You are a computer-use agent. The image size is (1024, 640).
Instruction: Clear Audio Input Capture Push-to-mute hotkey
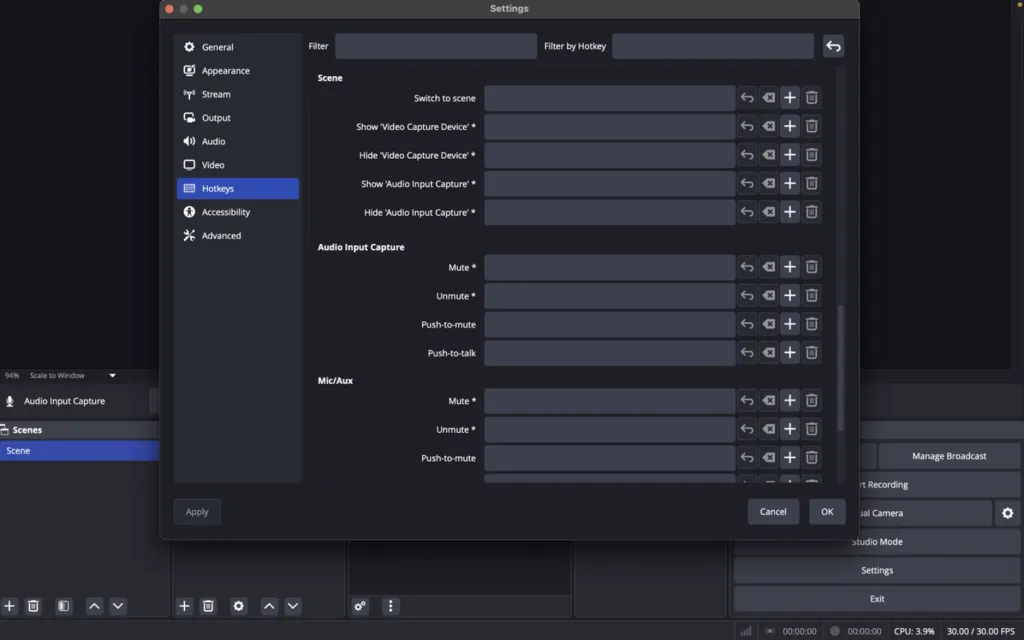click(x=769, y=325)
